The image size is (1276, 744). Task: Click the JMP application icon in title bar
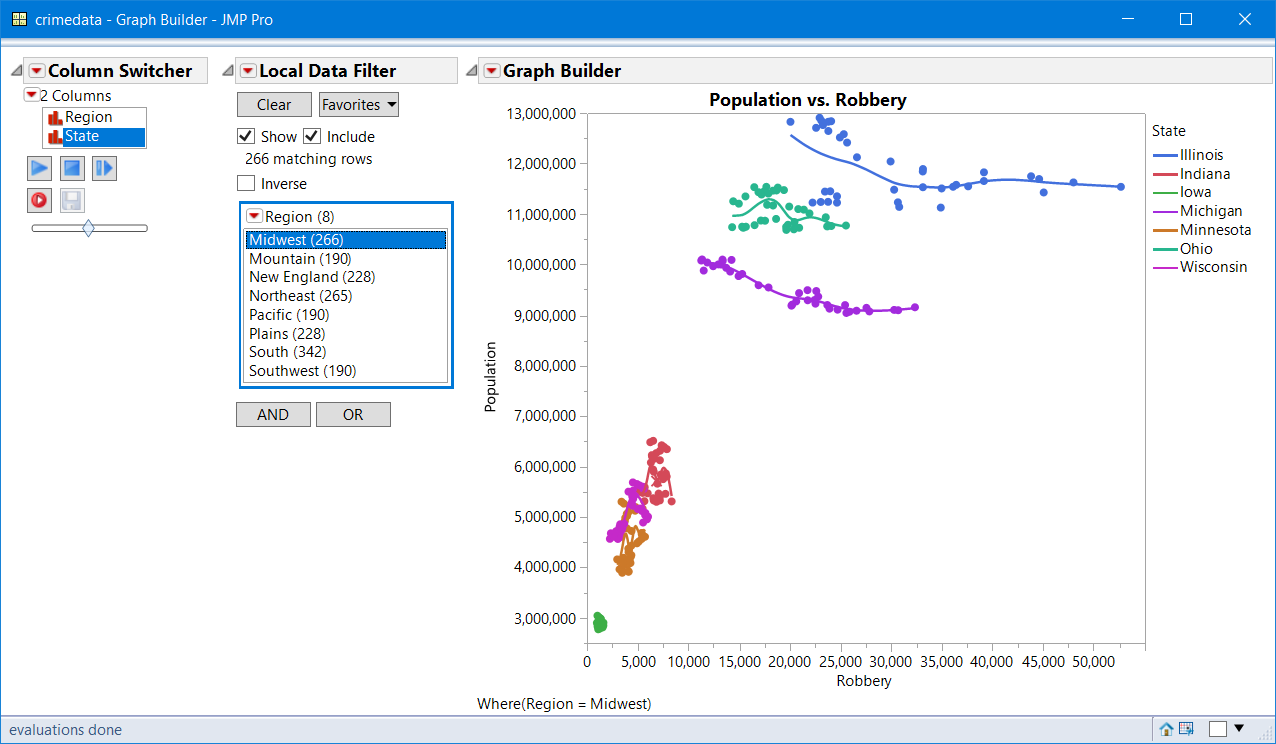(x=19, y=19)
